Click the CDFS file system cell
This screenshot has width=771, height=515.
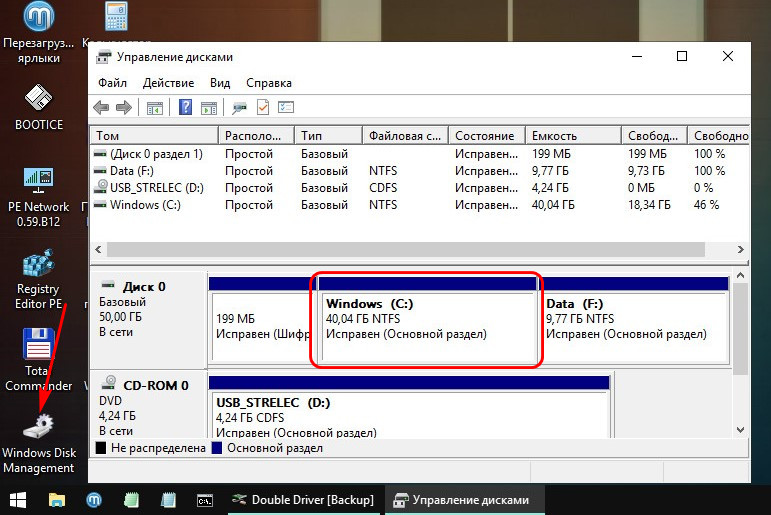(x=383, y=188)
